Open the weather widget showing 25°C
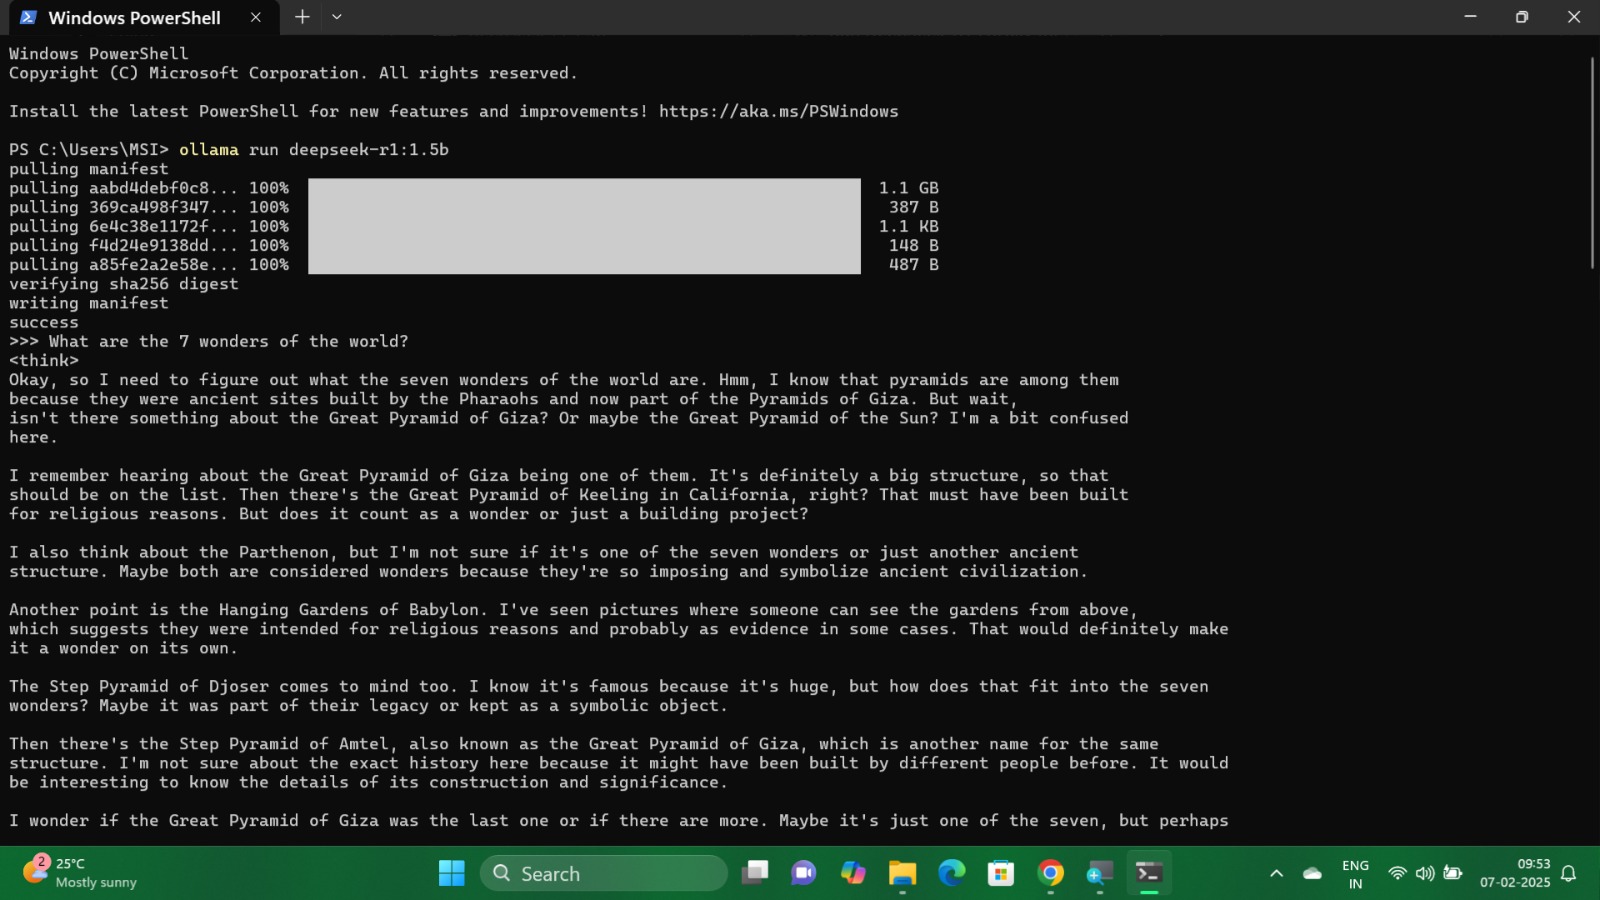Image resolution: width=1600 pixels, height=900 pixels. pyautogui.click(x=80, y=873)
